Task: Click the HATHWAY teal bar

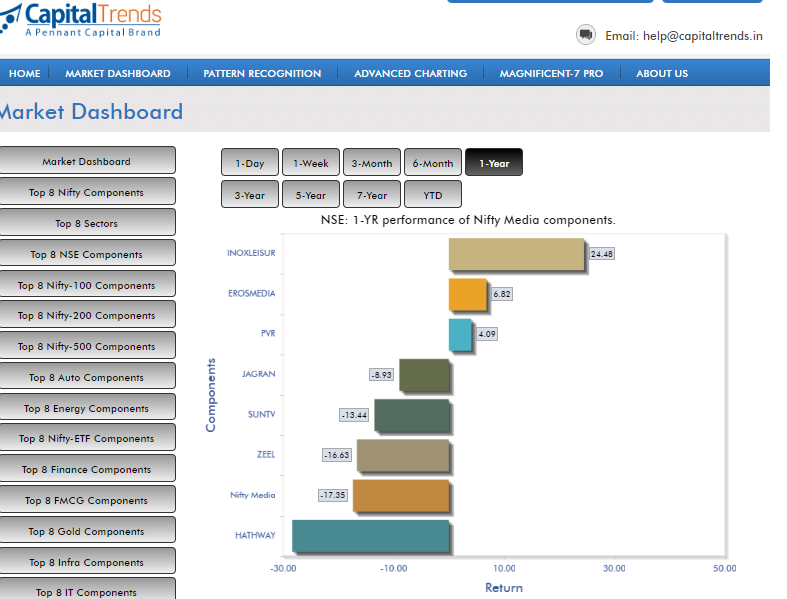Action: [x=370, y=536]
